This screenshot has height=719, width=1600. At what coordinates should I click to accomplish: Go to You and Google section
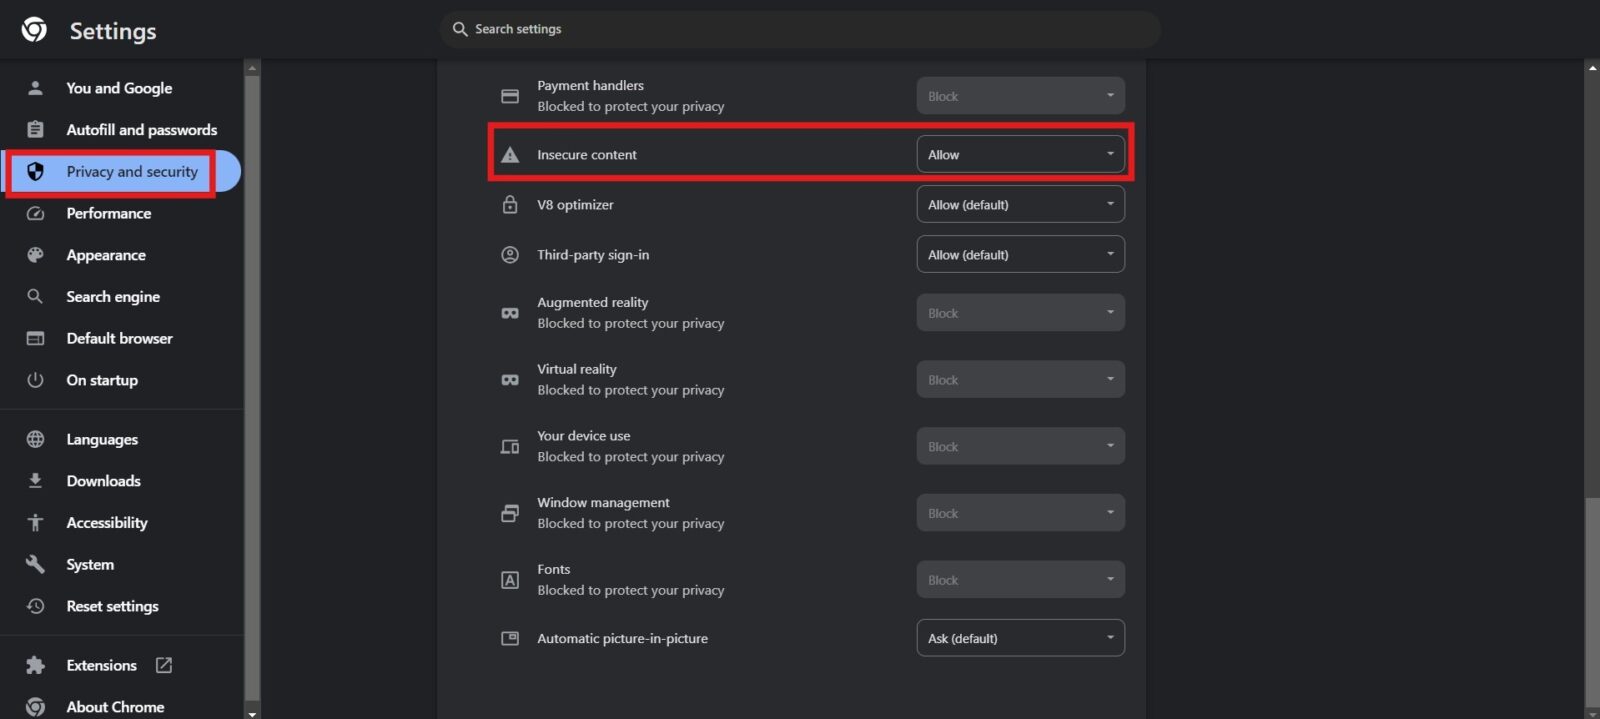[x=119, y=88]
